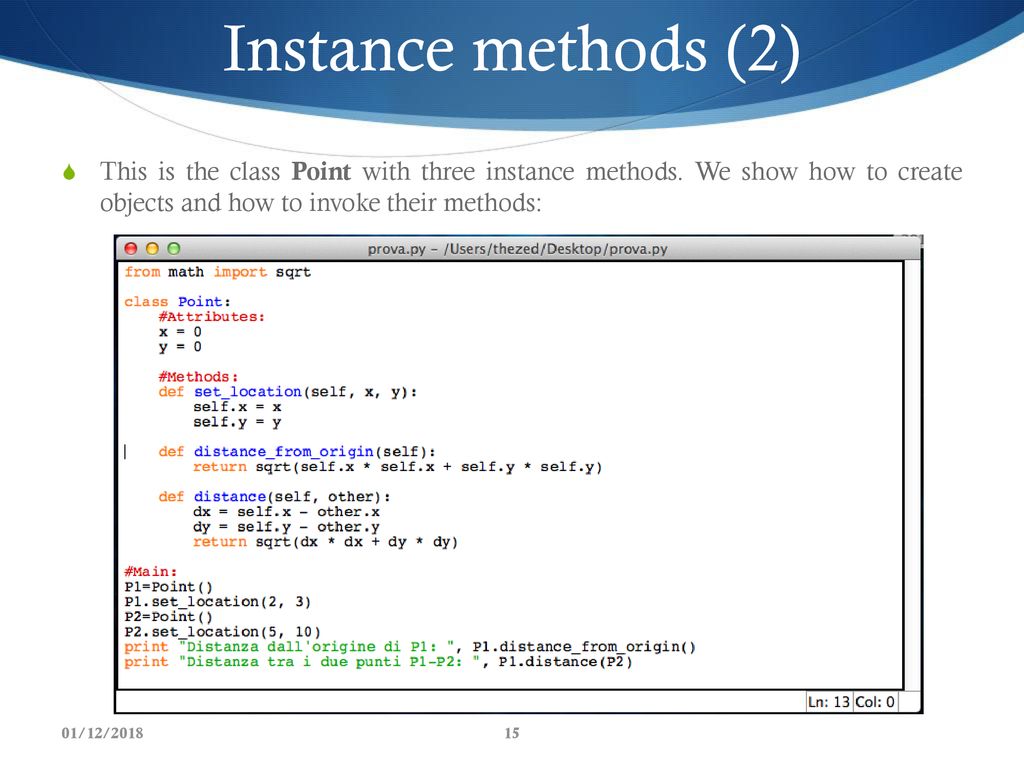Click the 'from math import sqrt' line
Viewport: 1024px width, 768px height.
coord(217,272)
